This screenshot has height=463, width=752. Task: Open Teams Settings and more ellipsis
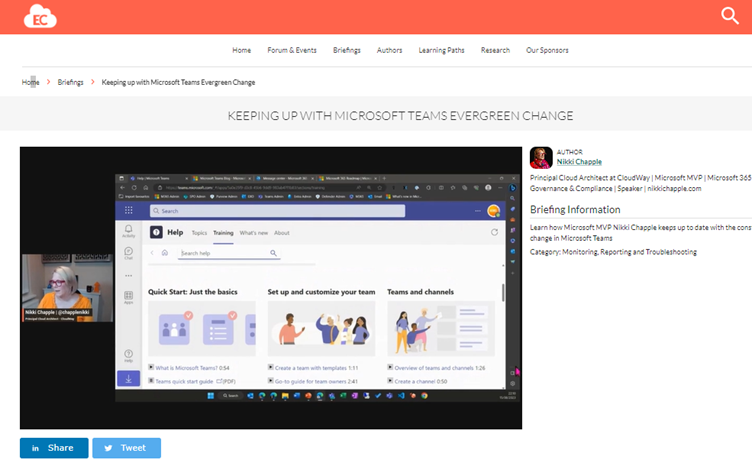(478, 211)
